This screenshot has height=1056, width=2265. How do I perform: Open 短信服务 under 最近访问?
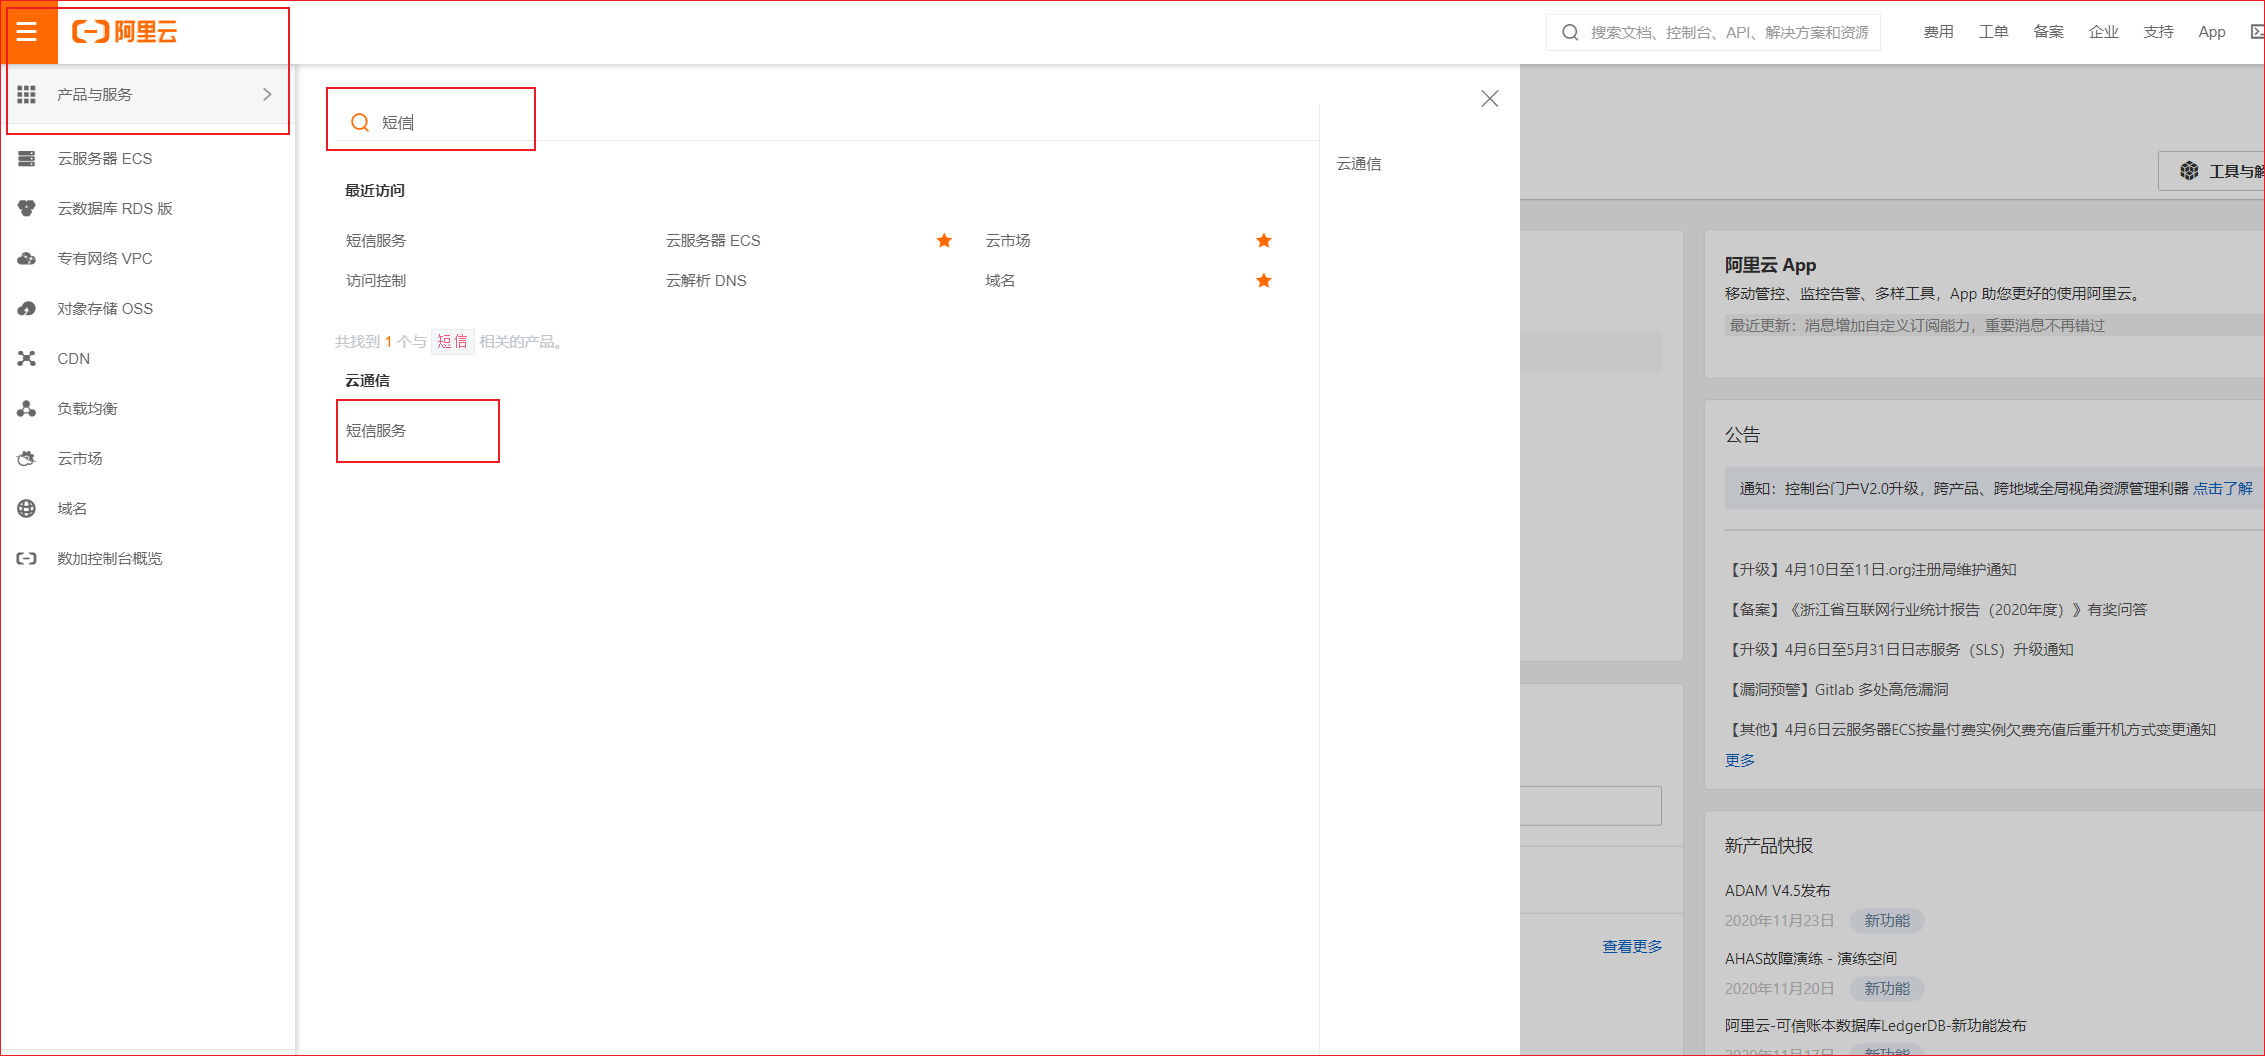[376, 241]
